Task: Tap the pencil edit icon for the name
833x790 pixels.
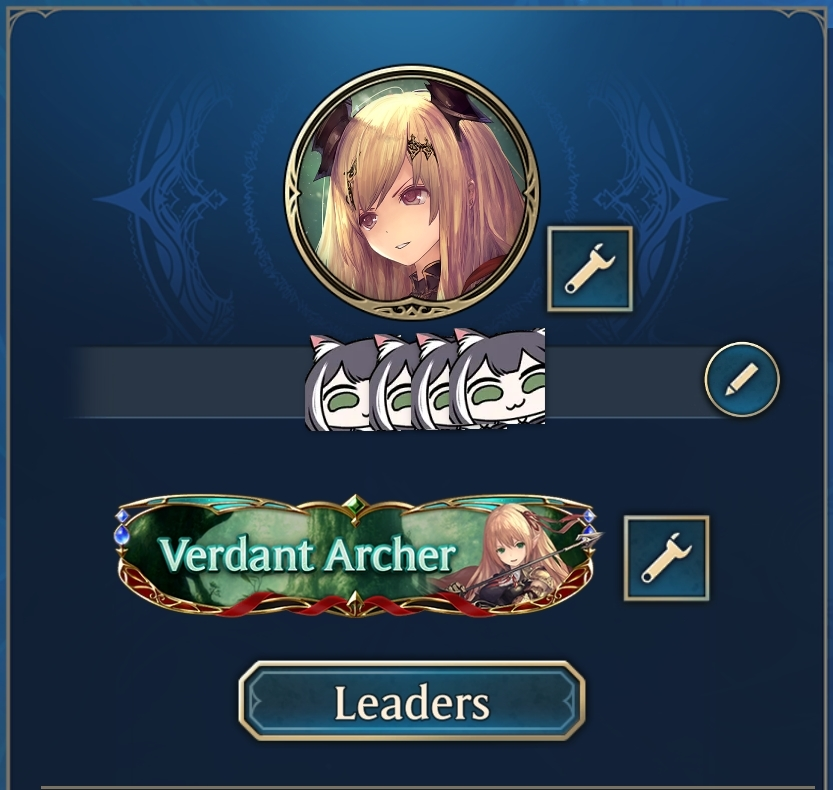Action: coord(742,379)
